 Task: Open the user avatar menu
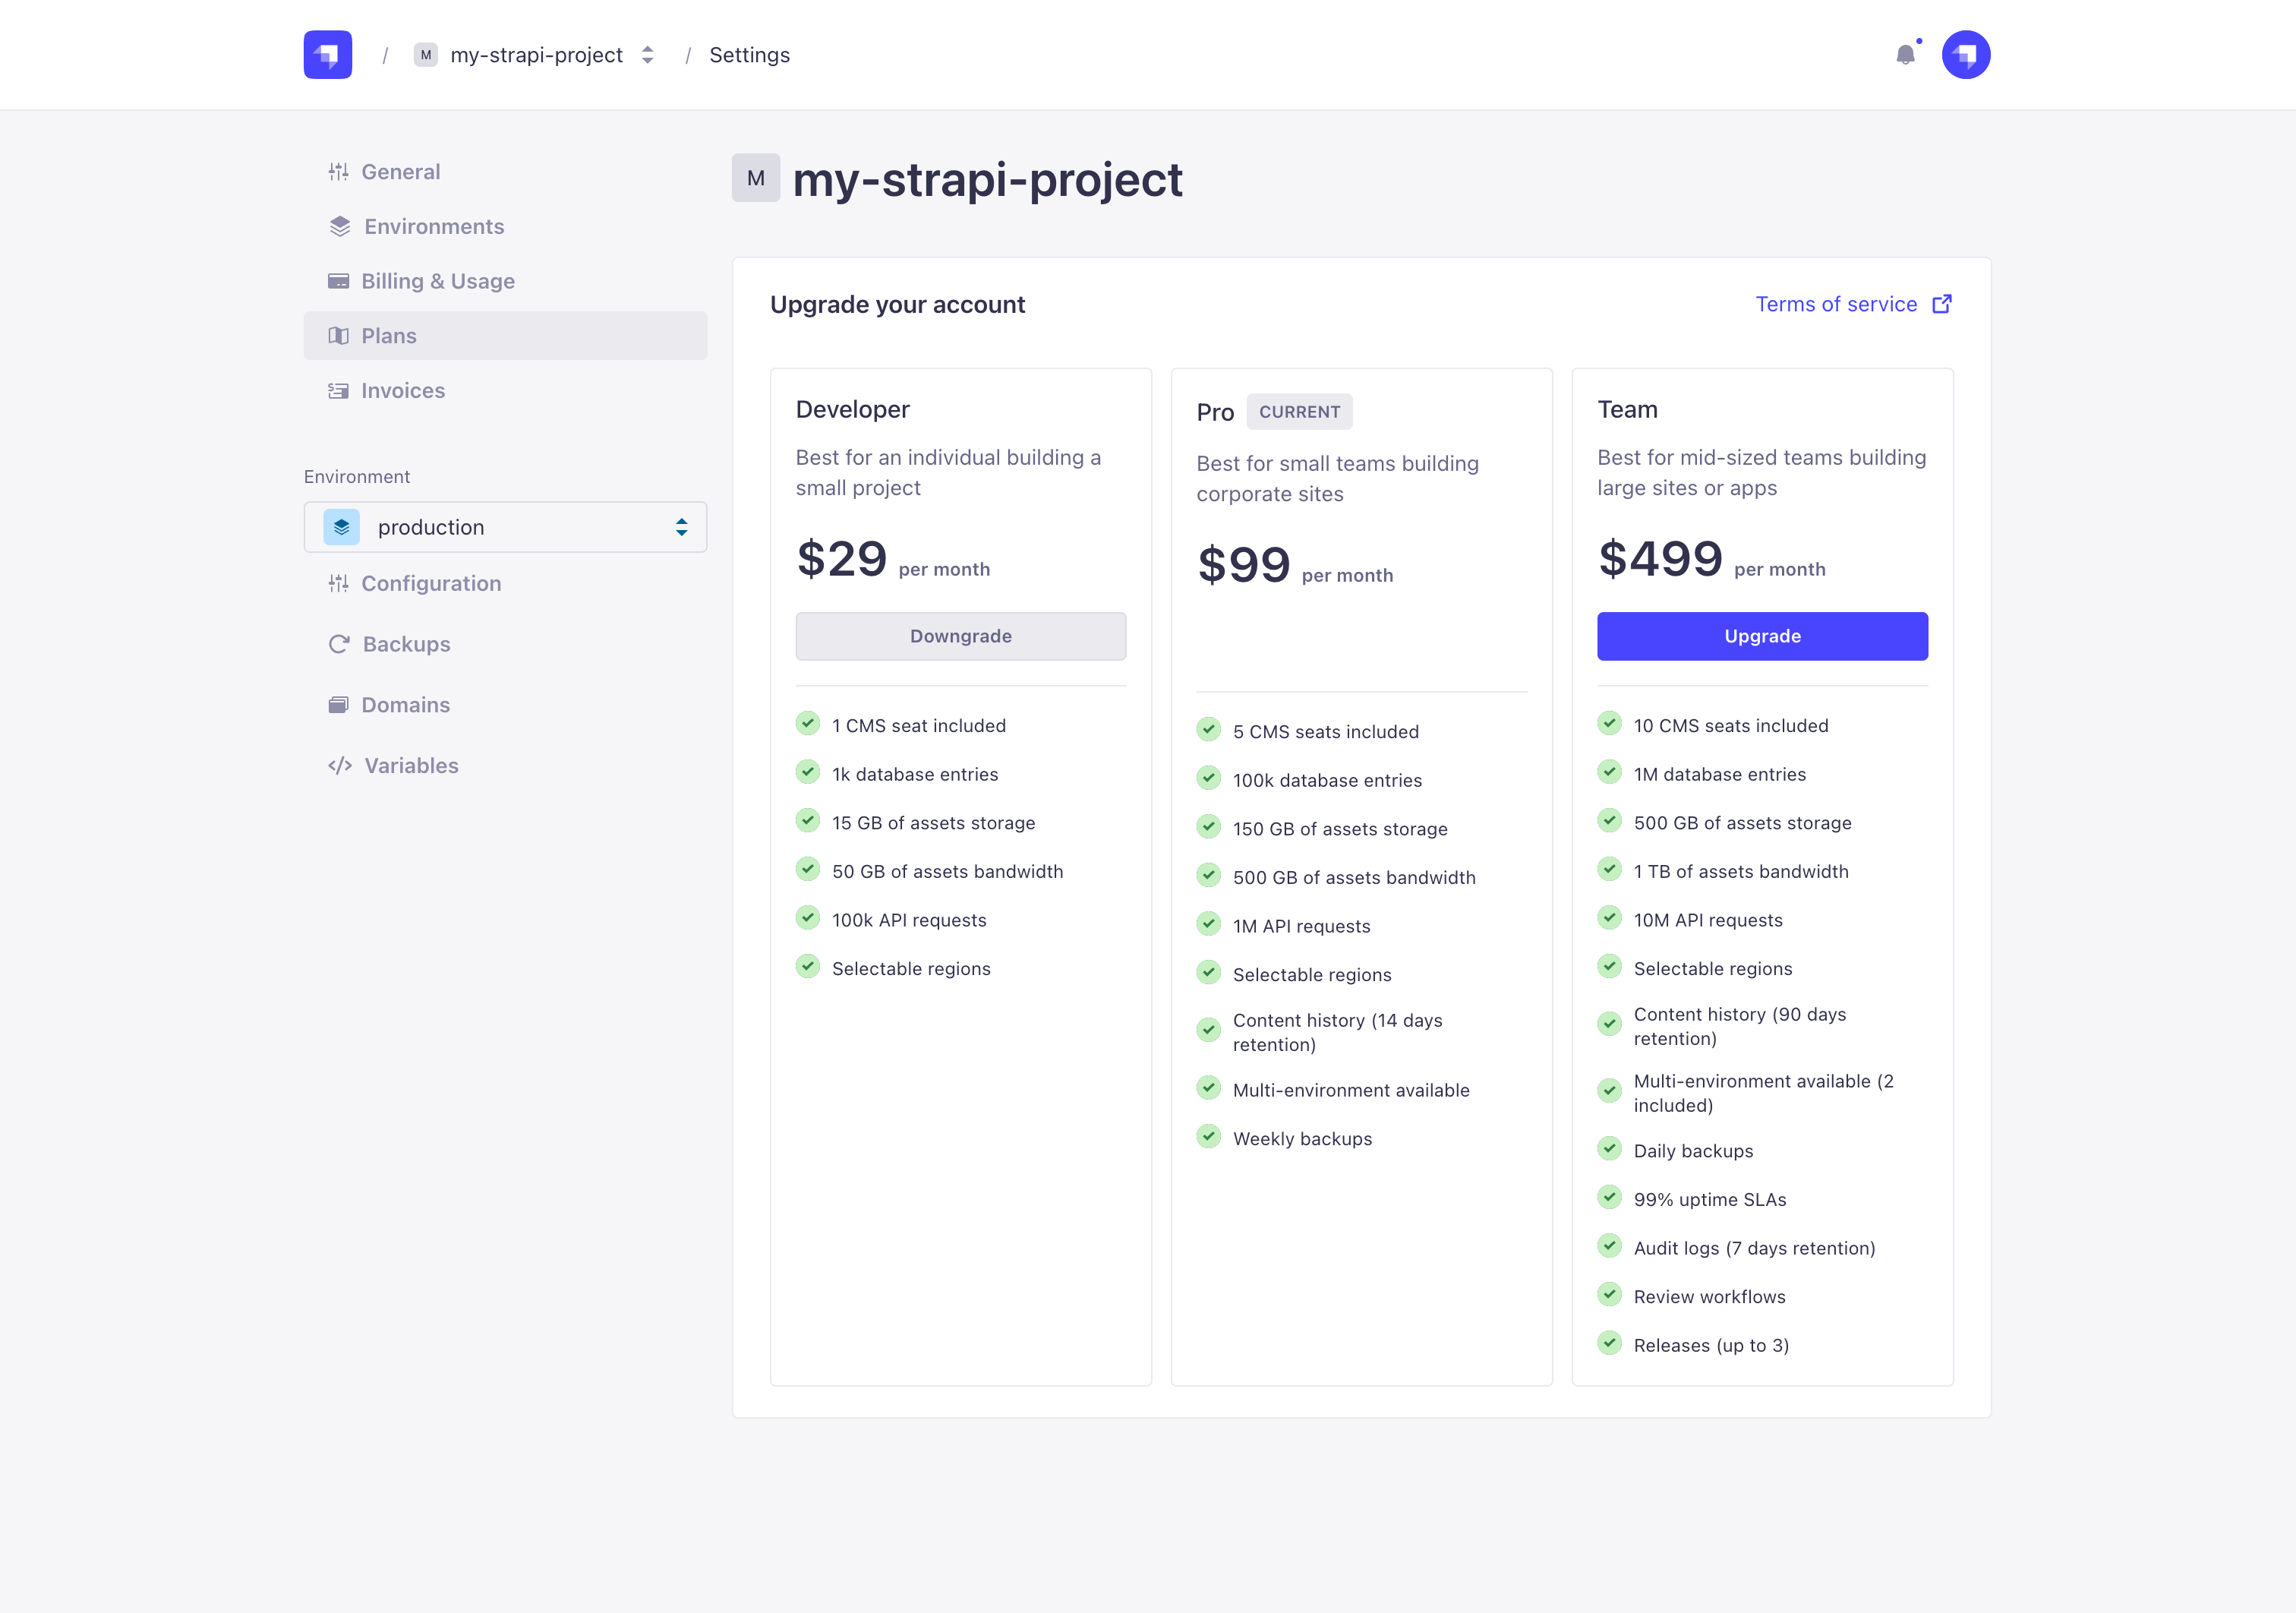tap(1965, 54)
